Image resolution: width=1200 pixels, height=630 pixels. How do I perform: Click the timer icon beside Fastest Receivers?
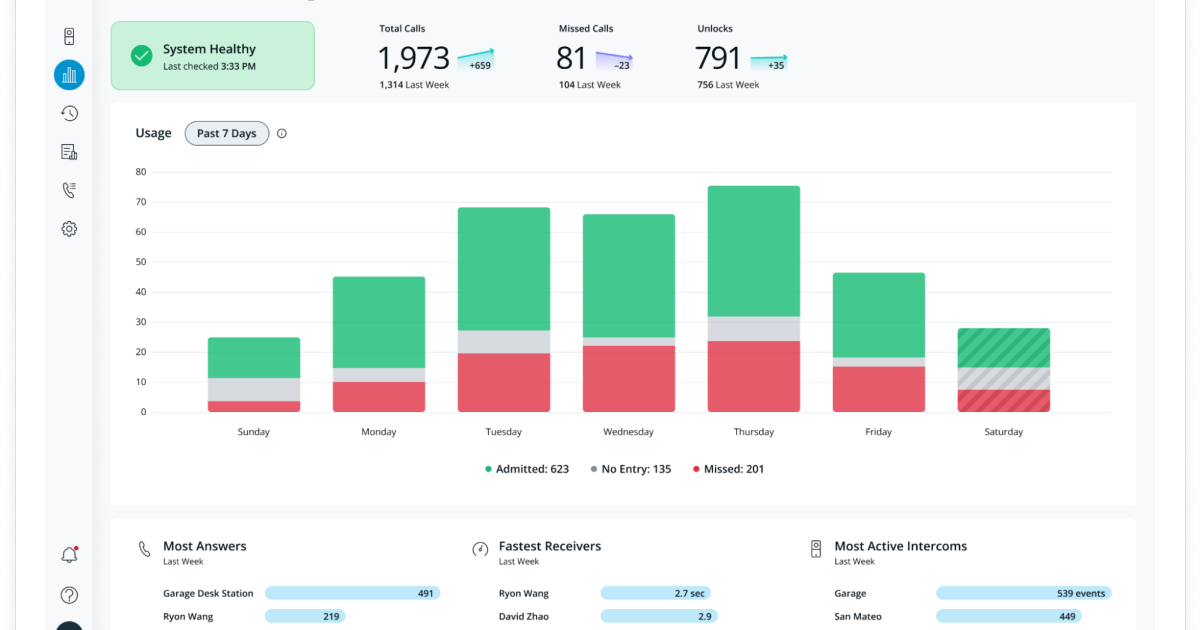pos(480,549)
